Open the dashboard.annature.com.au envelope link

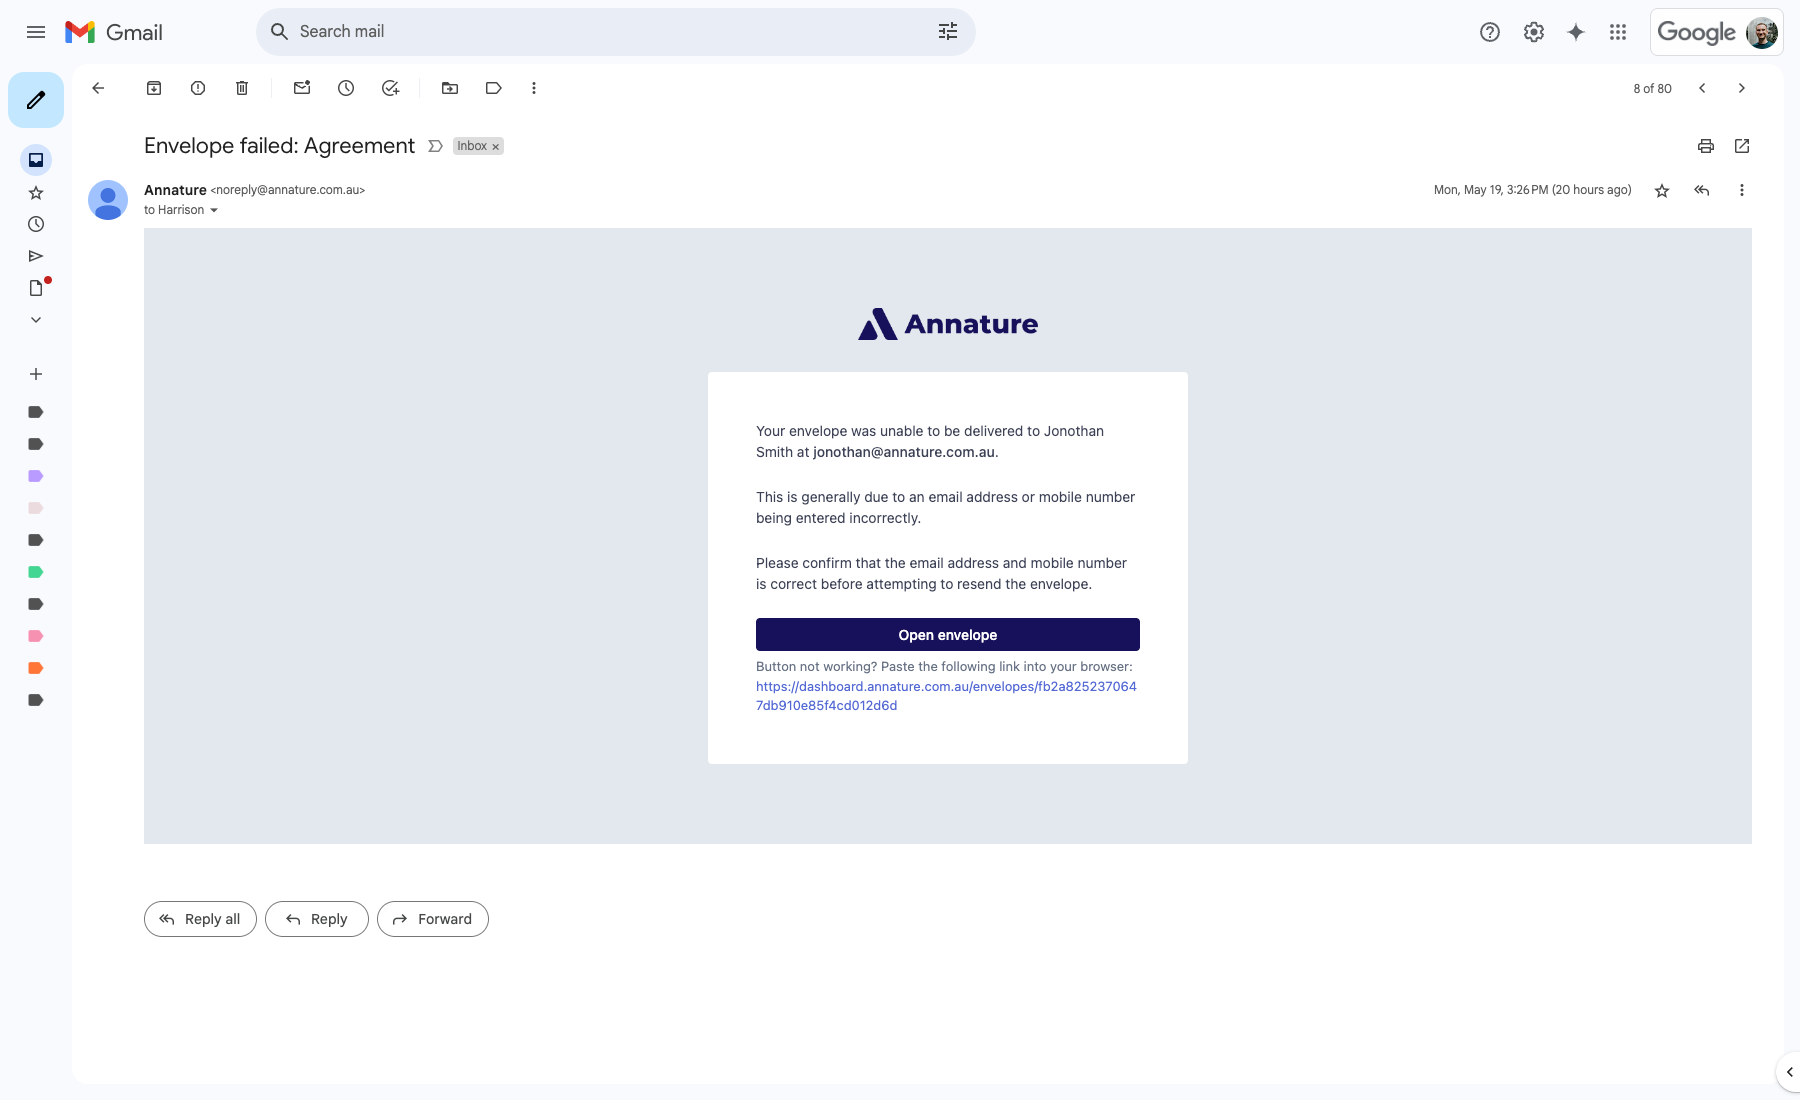point(946,696)
